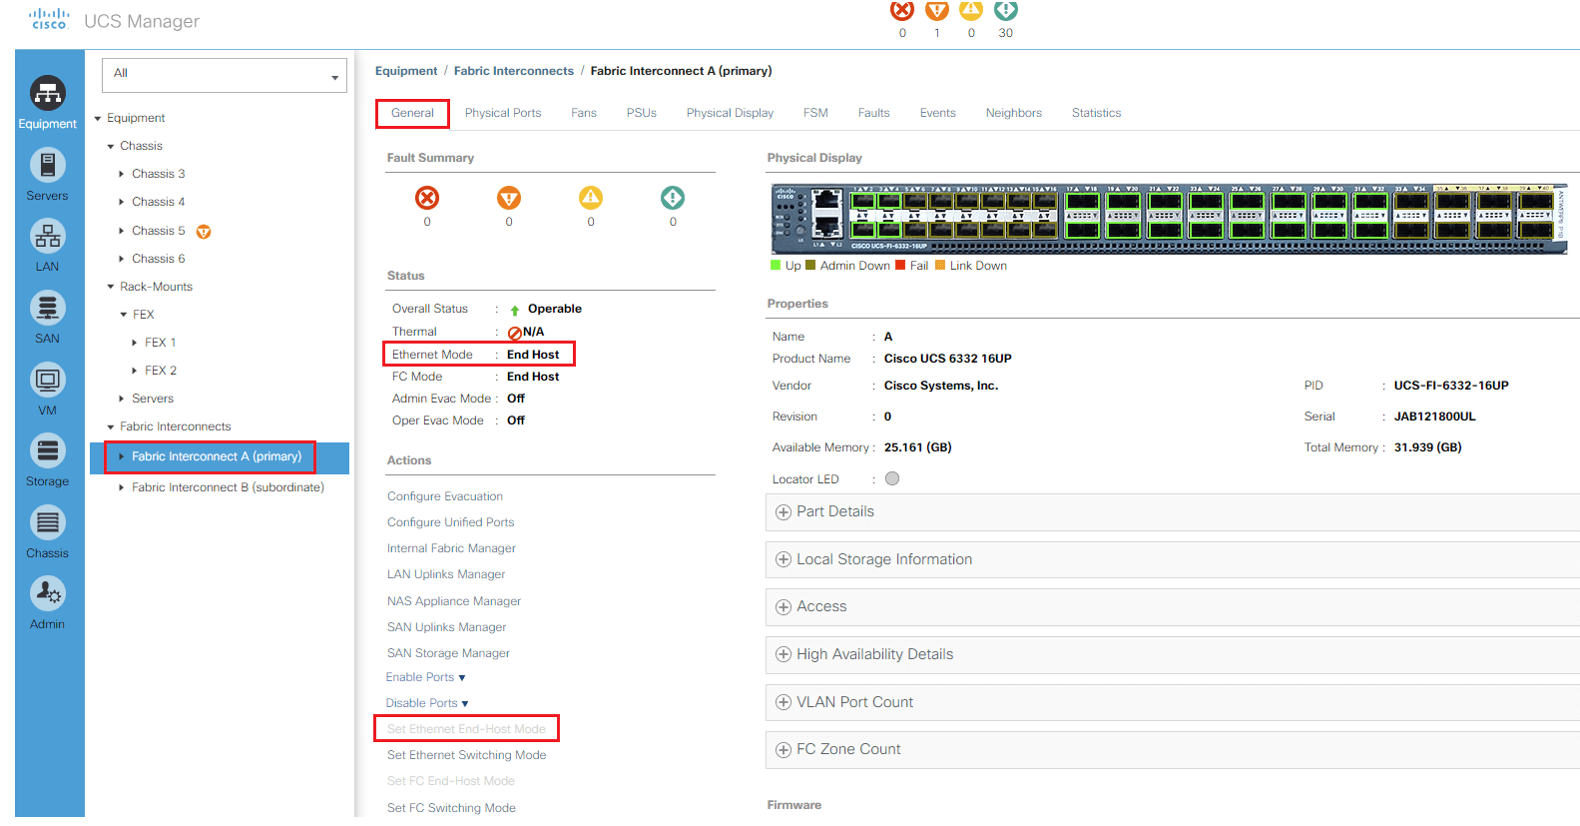Click minor warning icon in Fault Summary
This screenshot has height=826, width=1580.
pyautogui.click(x=591, y=198)
